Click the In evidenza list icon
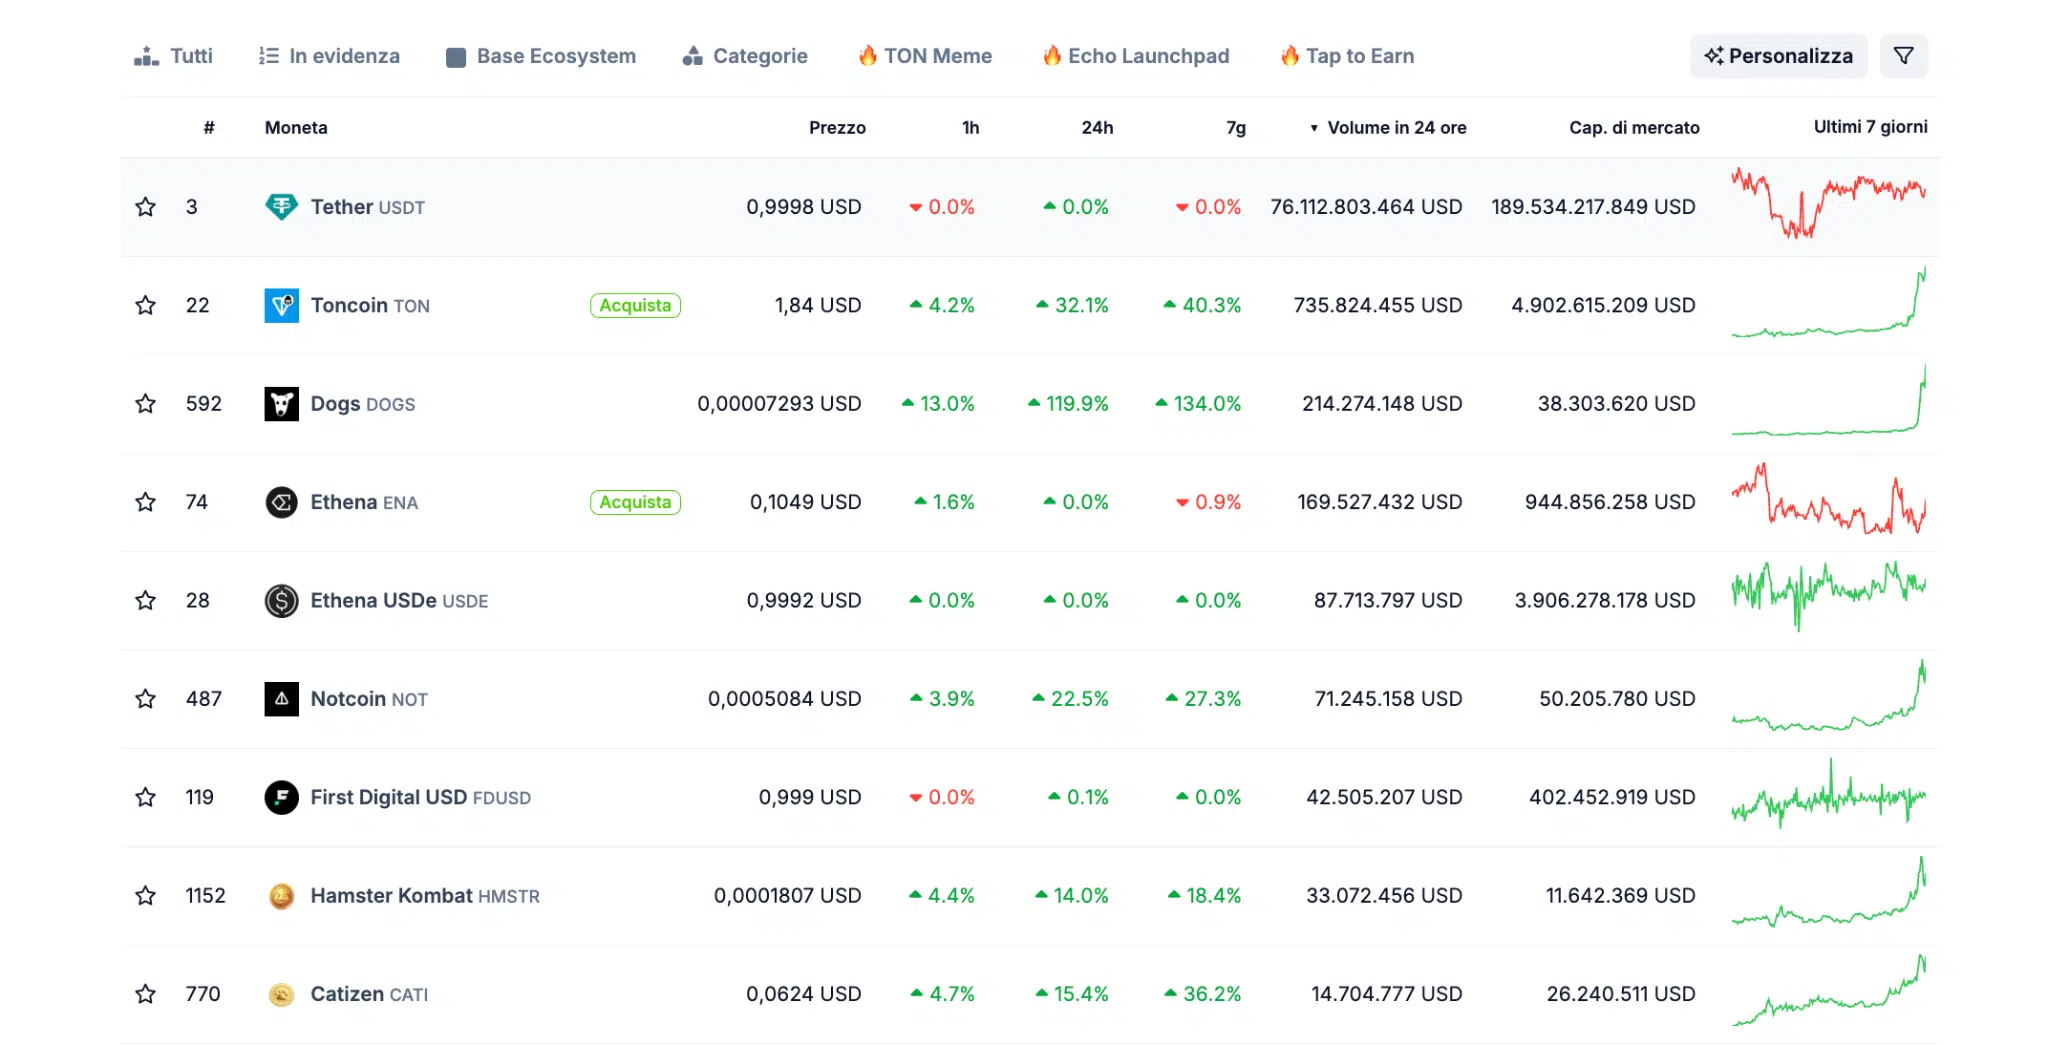 tap(268, 56)
